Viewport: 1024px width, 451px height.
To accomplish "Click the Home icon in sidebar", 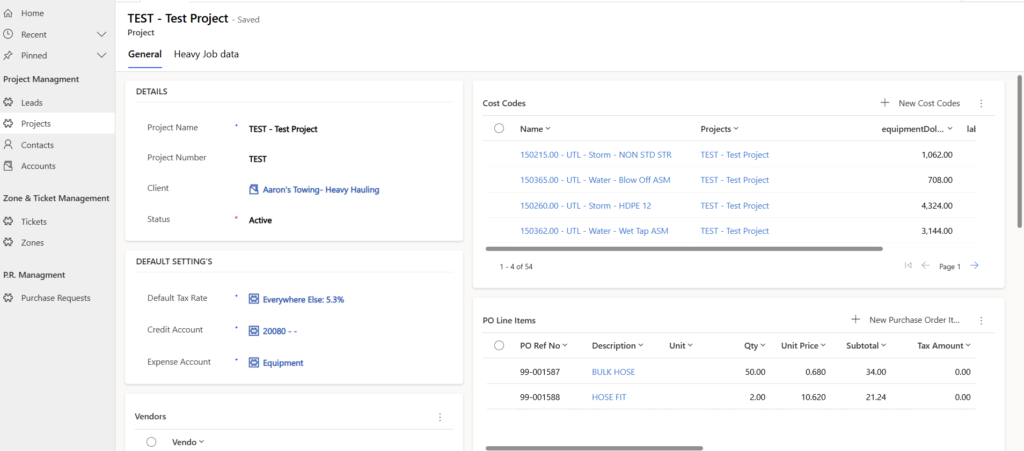I will [x=9, y=13].
